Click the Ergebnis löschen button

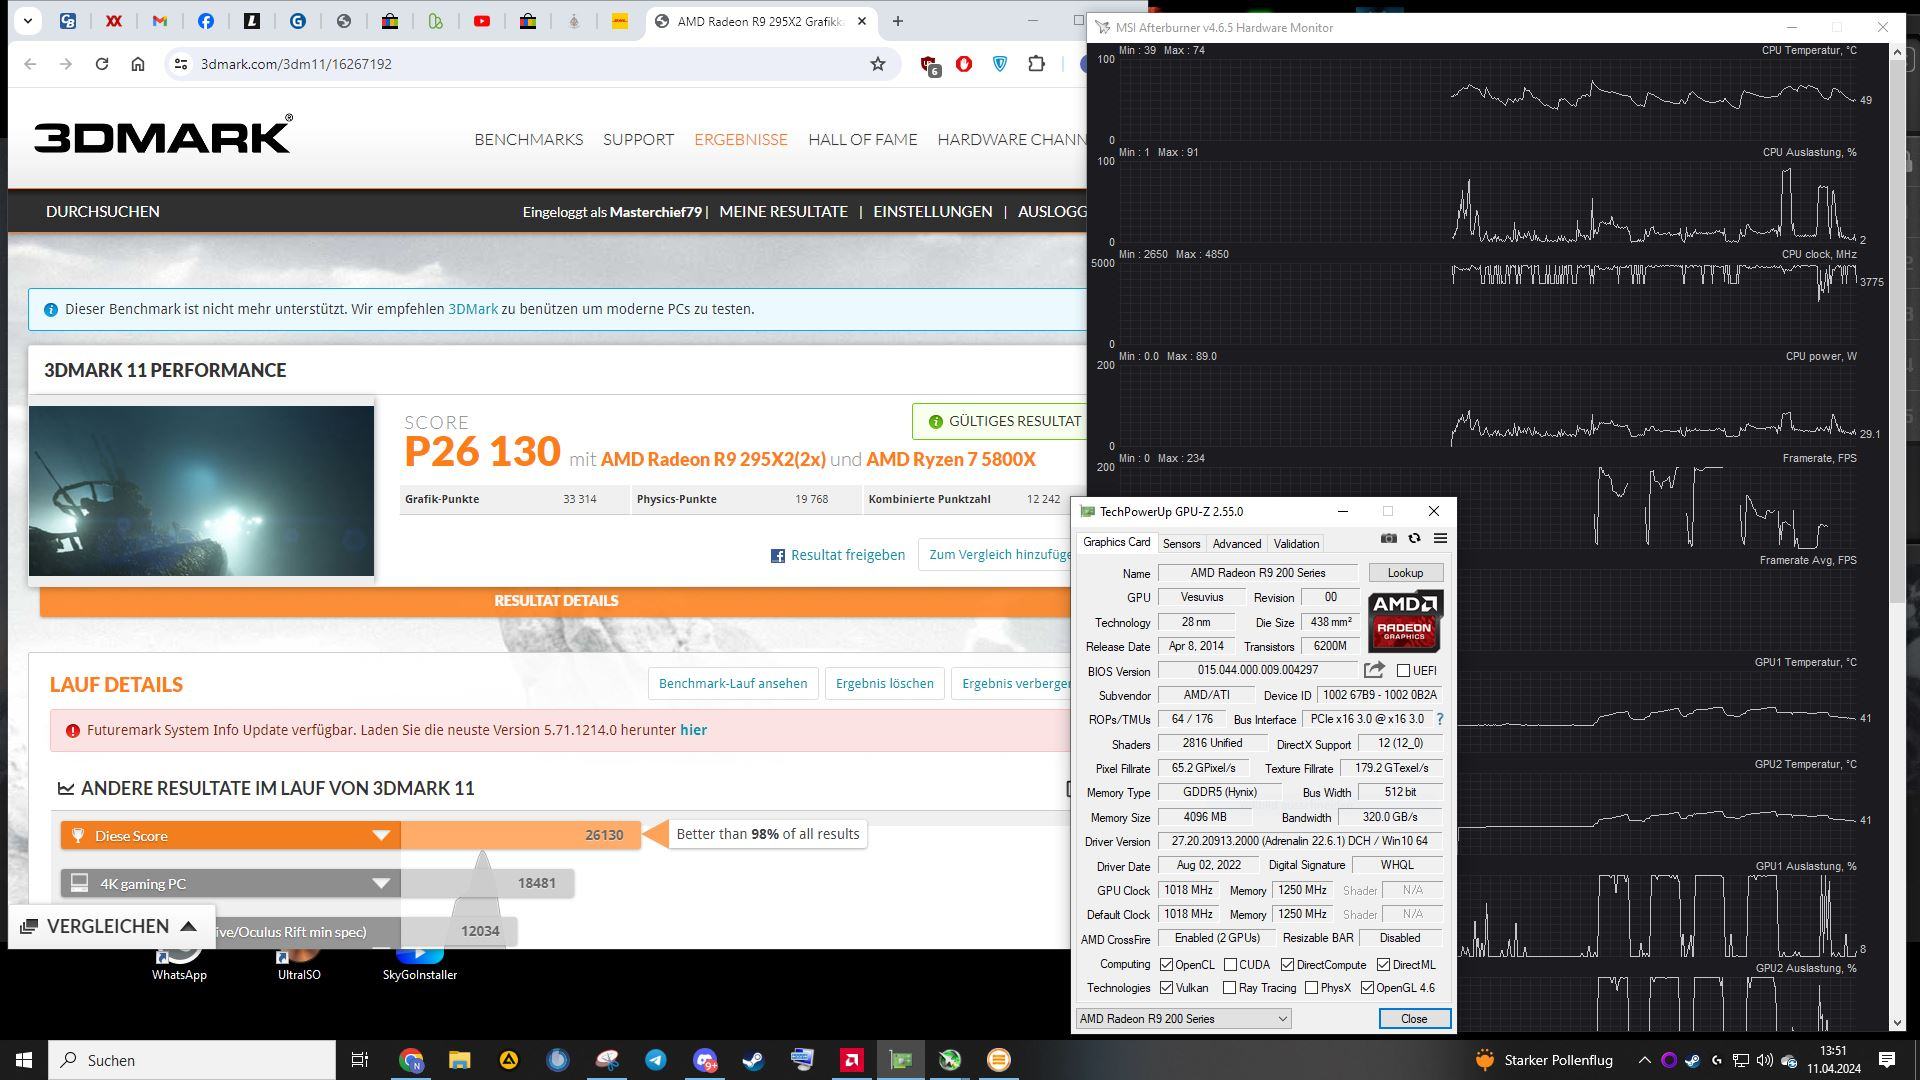point(884,684)
